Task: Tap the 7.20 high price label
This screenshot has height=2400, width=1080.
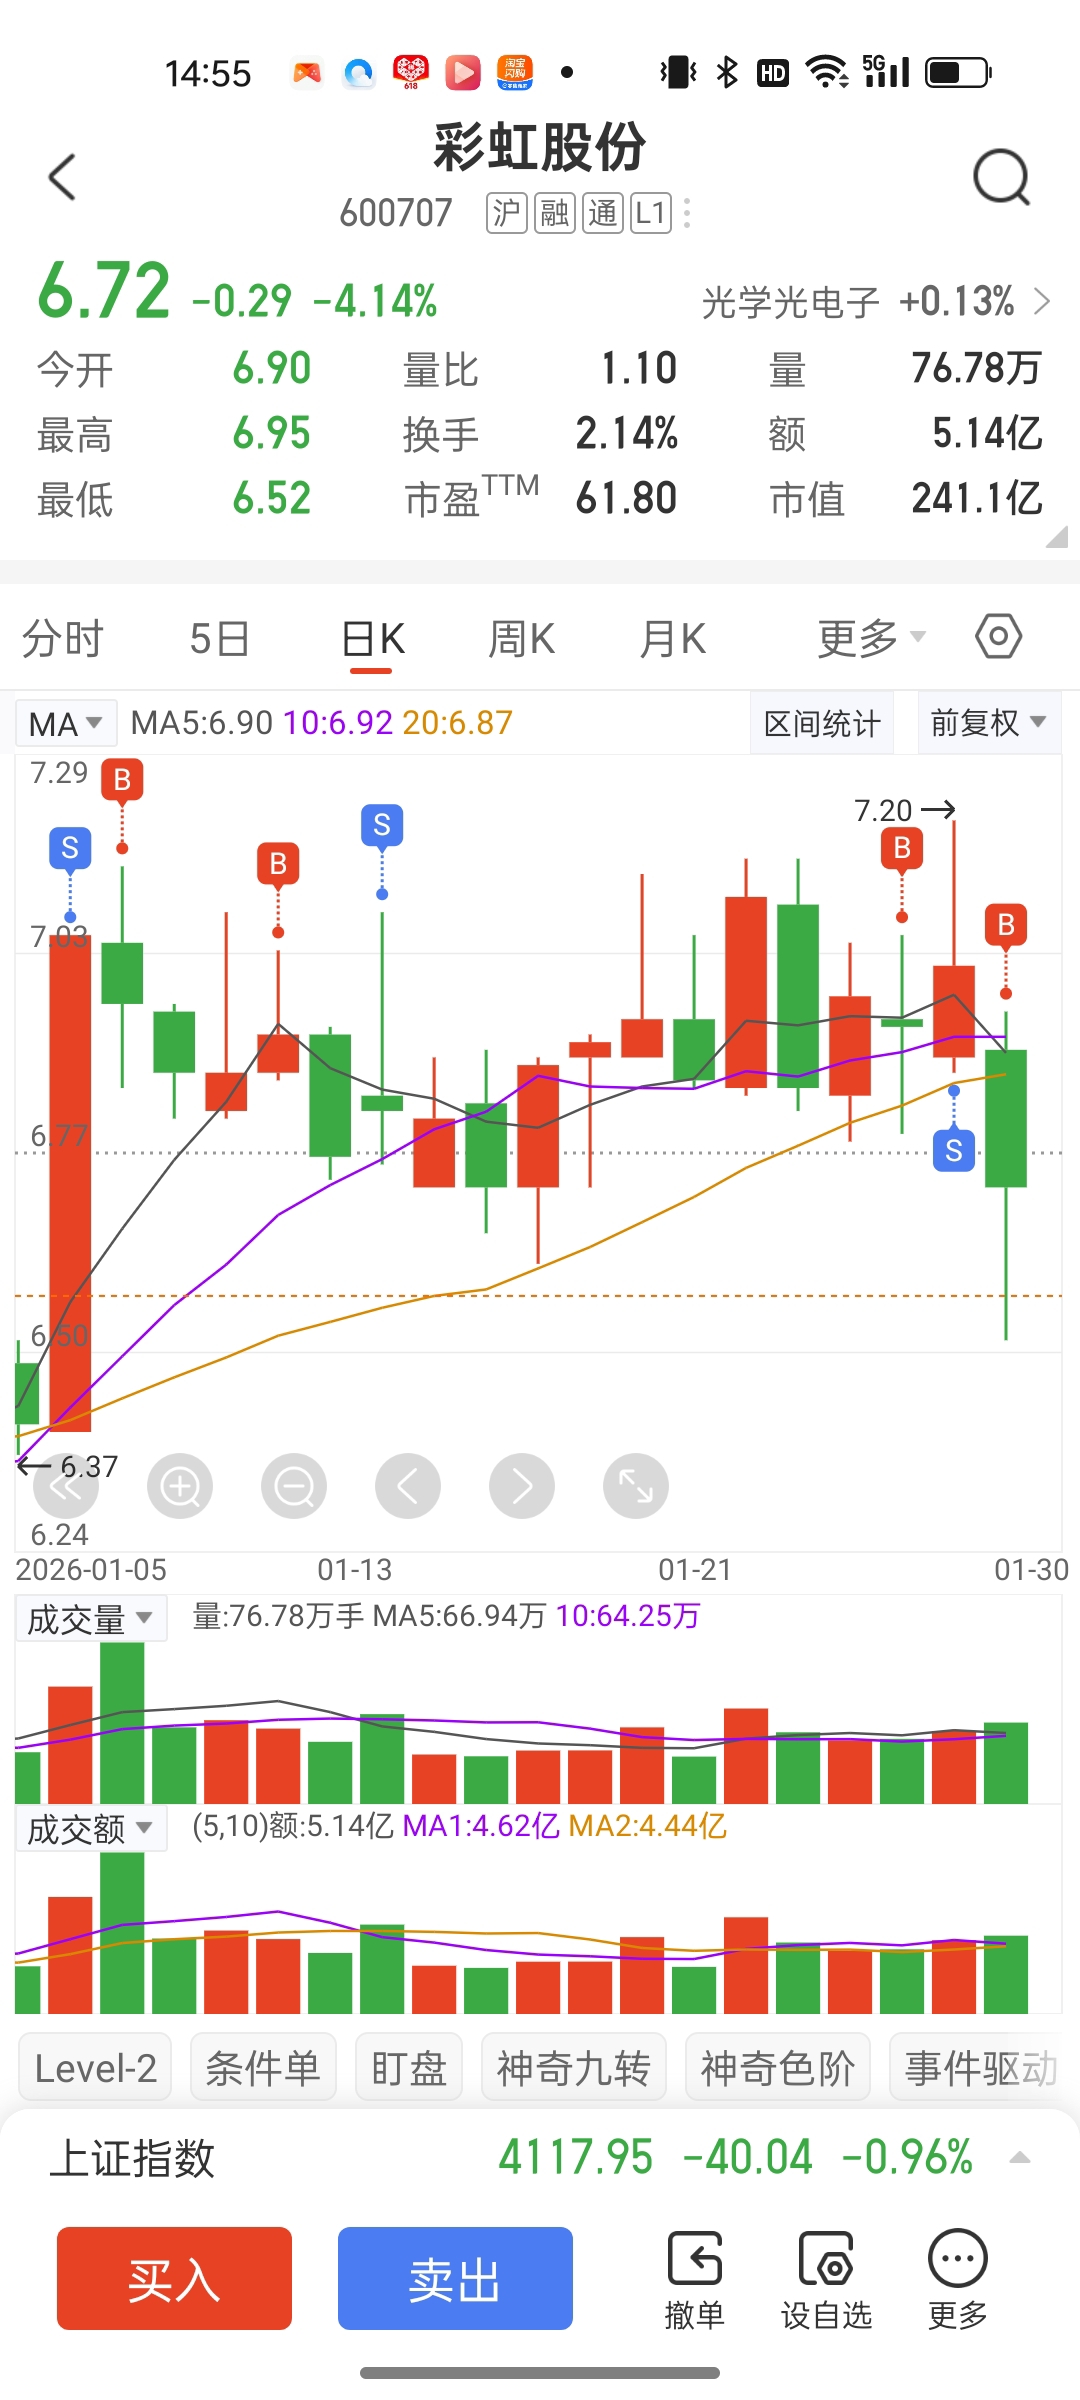Action: [883, 810]
